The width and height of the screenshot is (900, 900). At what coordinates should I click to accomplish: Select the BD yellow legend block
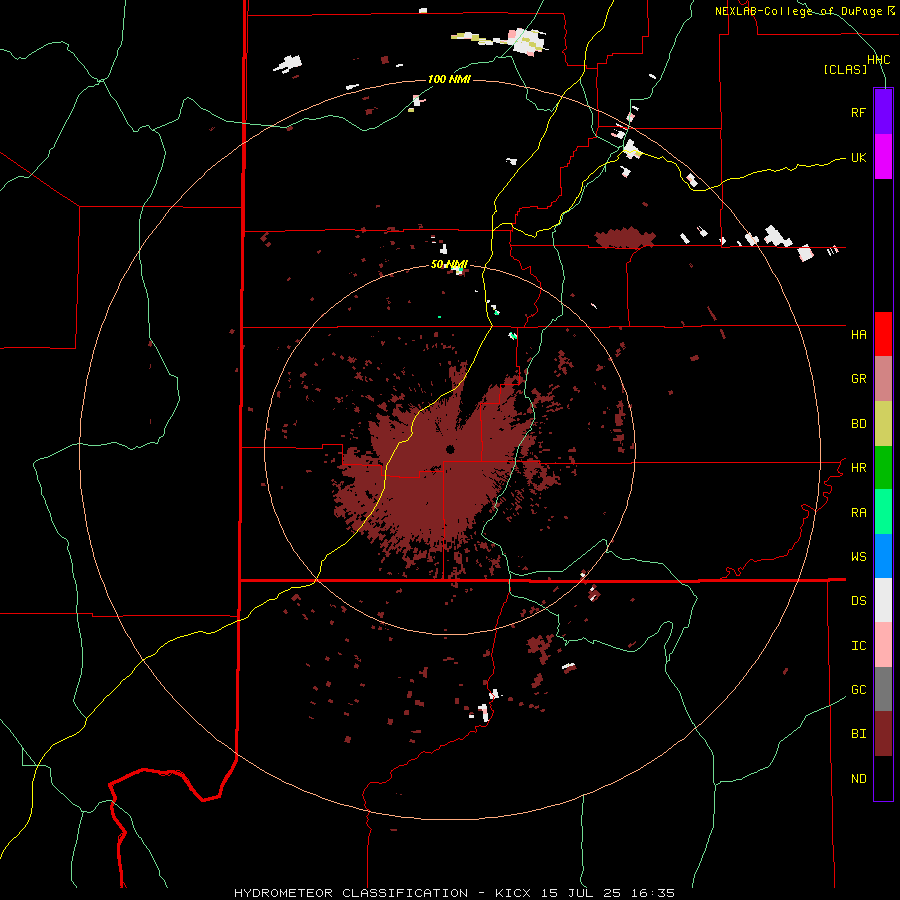click(x=883, y=424)
